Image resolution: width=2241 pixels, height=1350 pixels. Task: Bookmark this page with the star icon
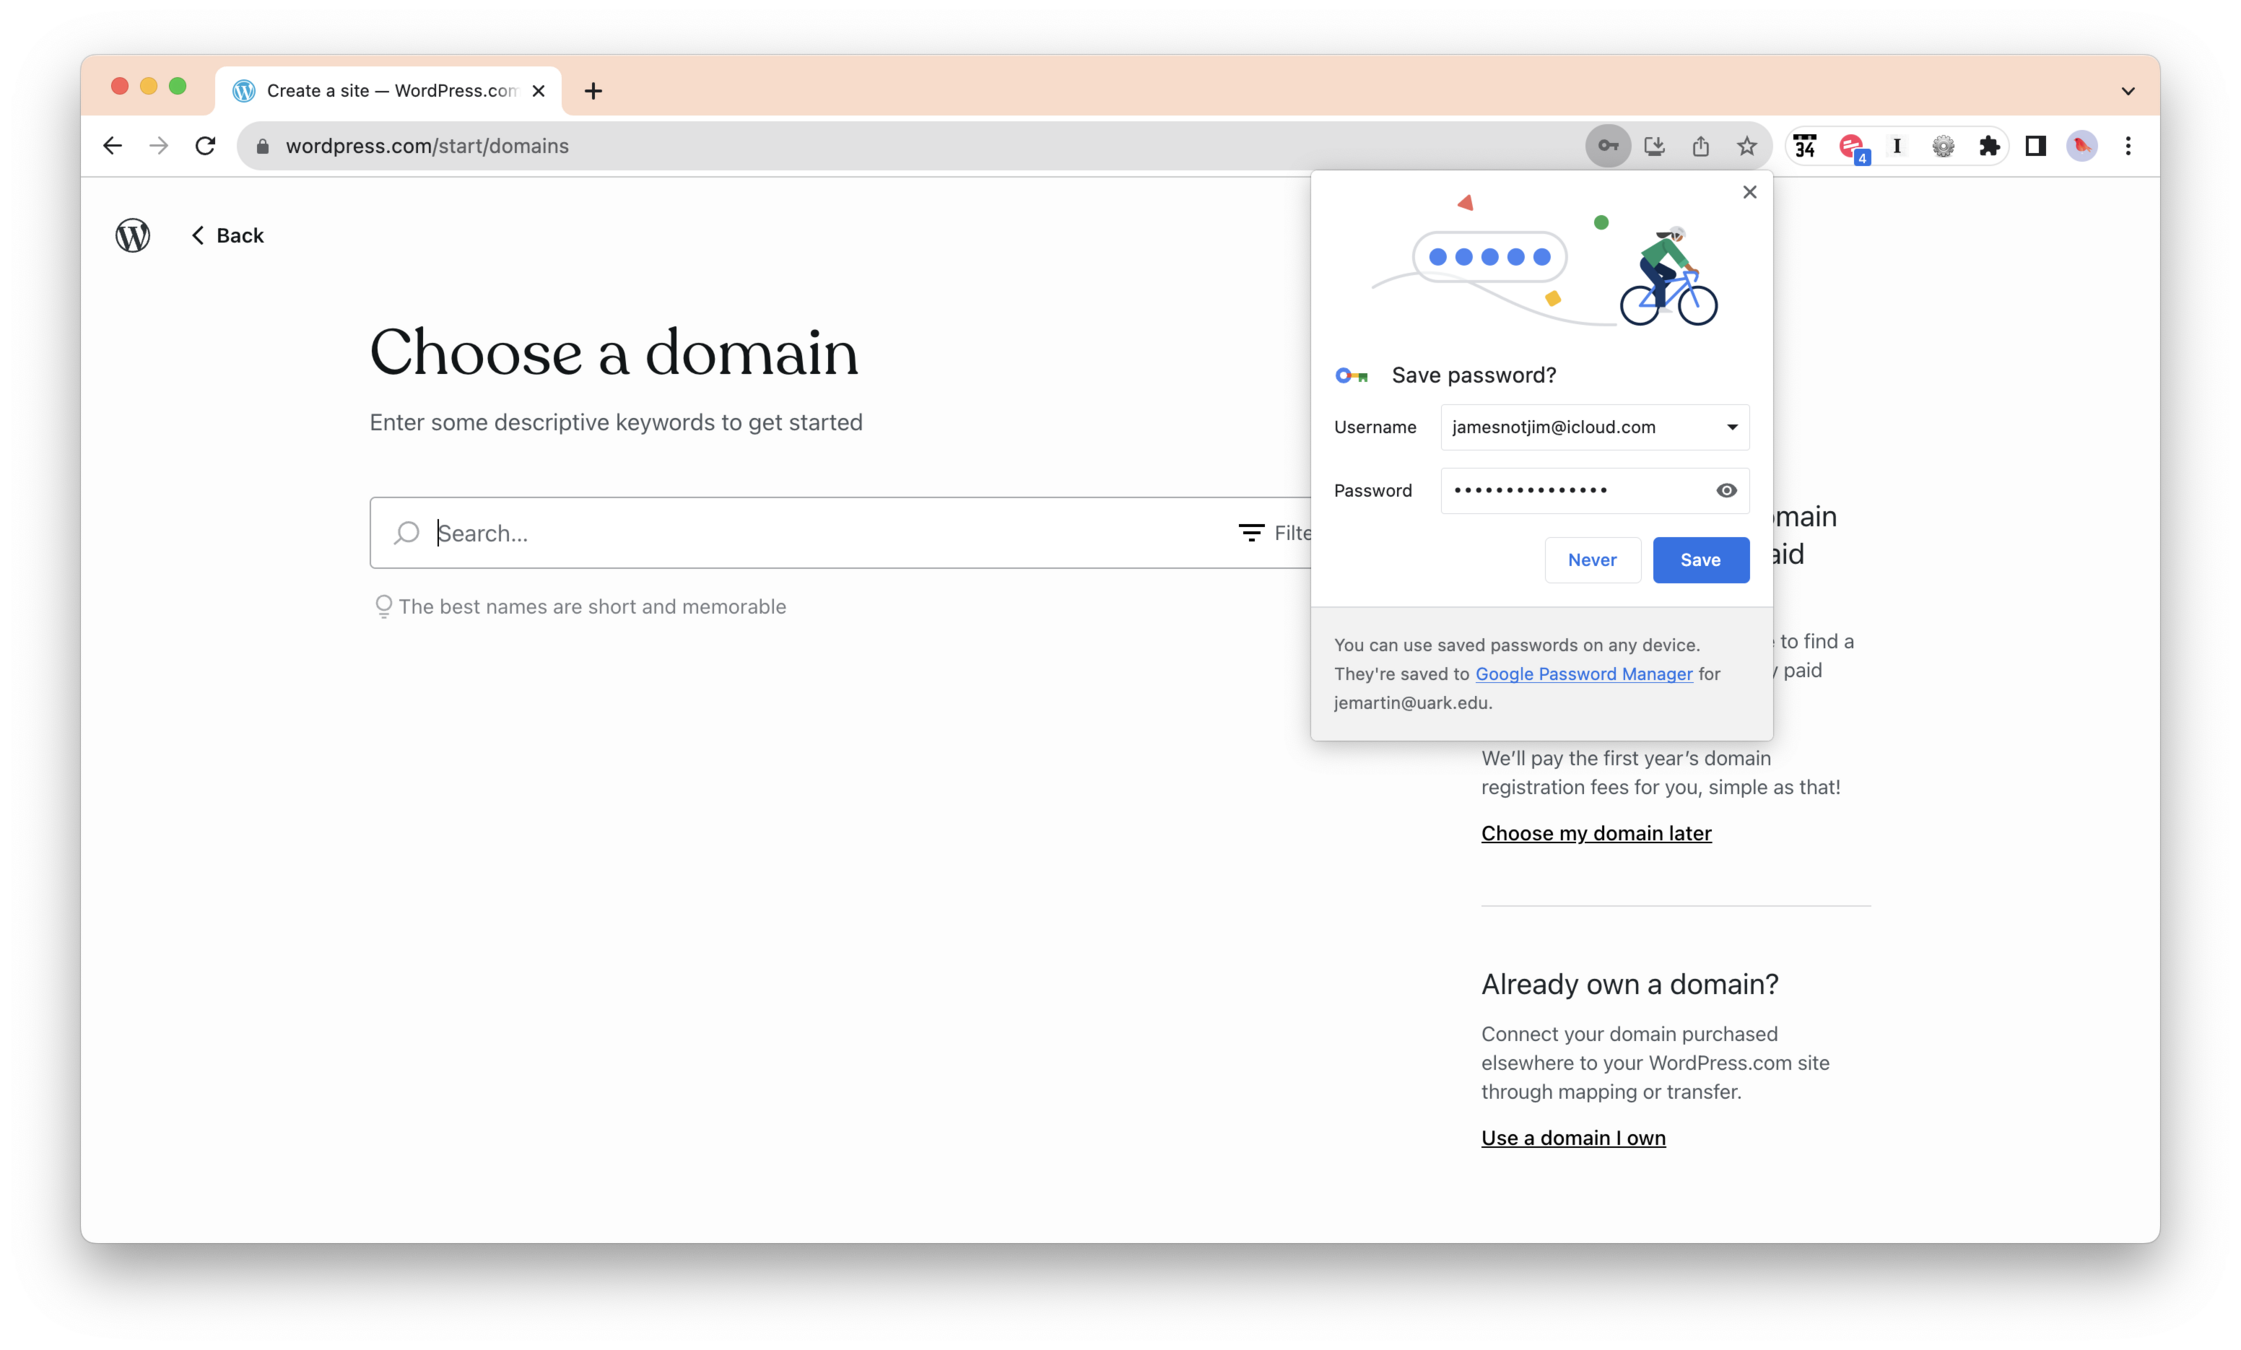[1746, 146]
